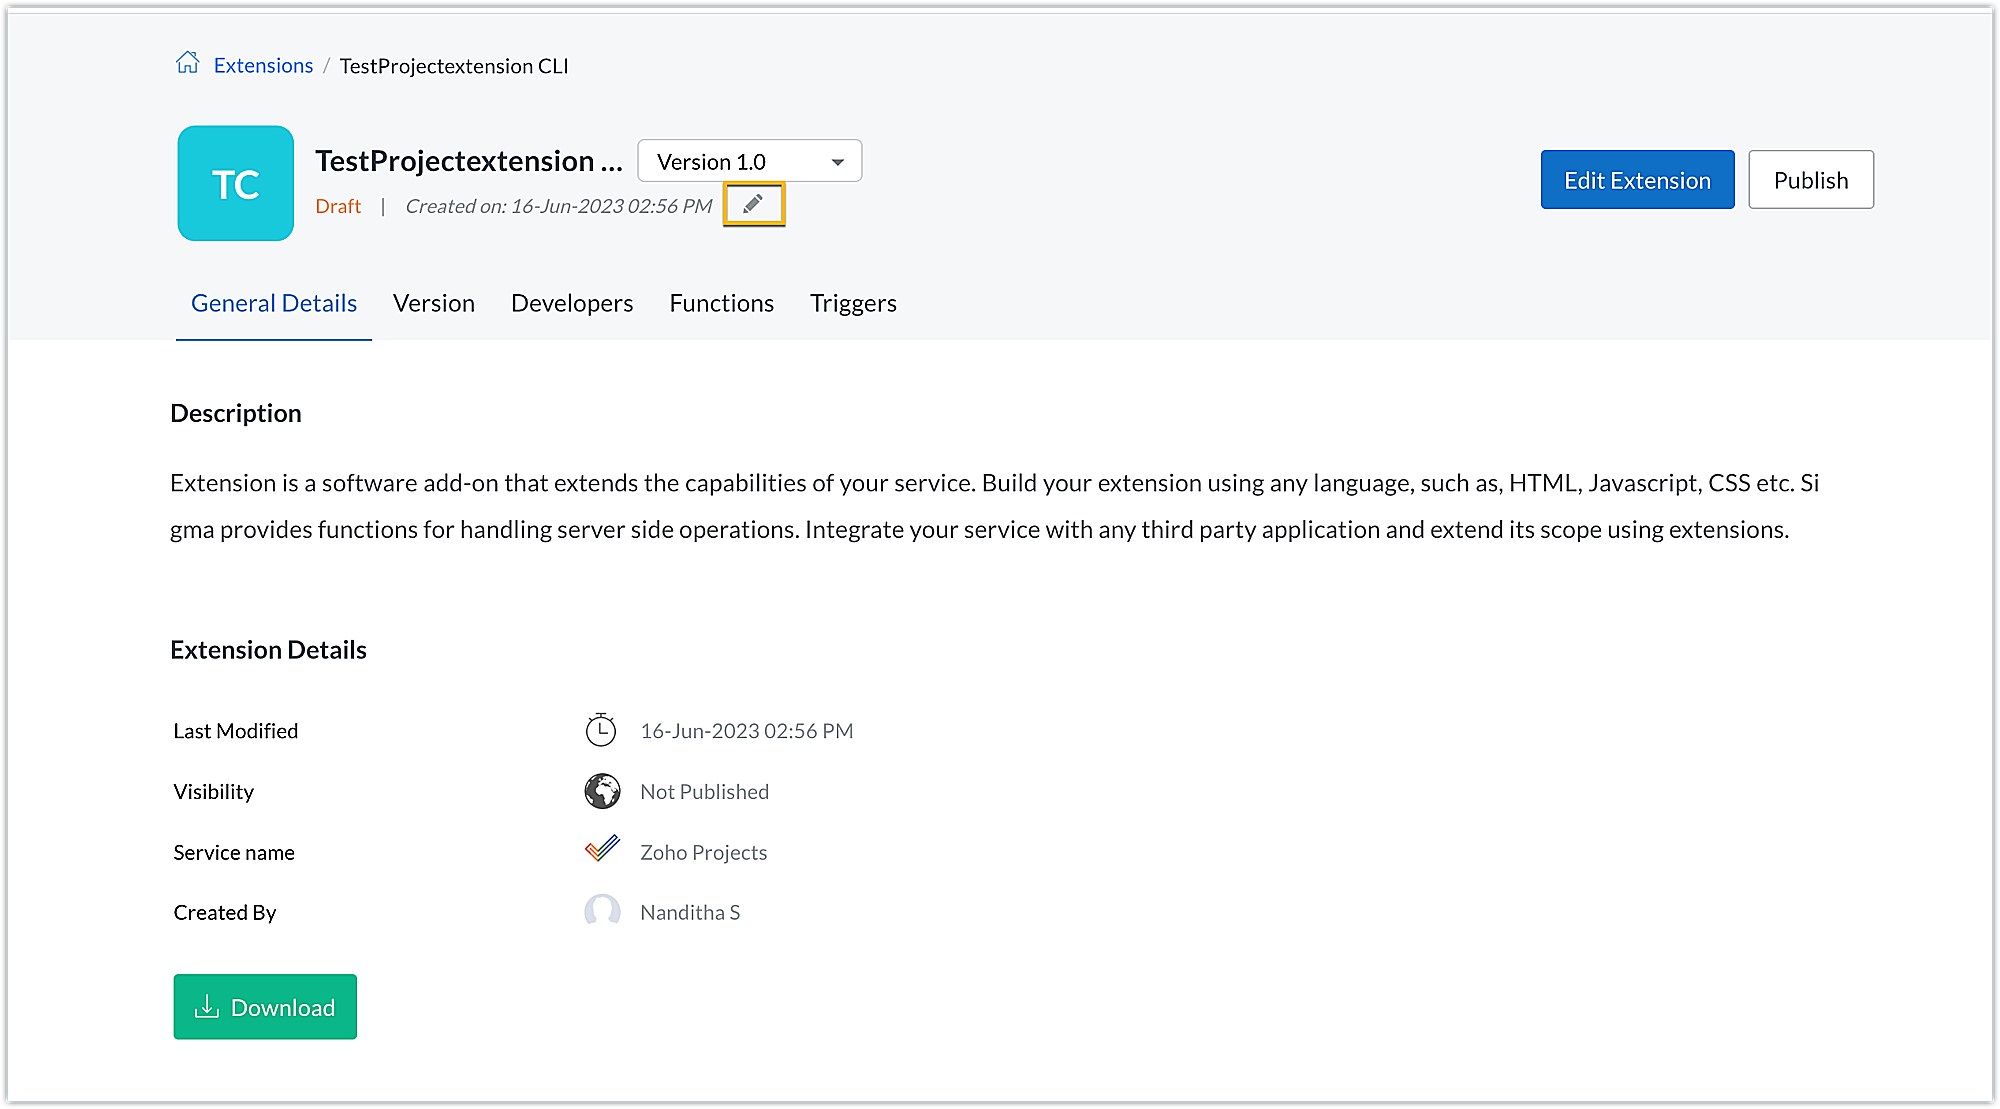Click the Zoho Projects checkmark logo
The height and width of the screenshot is (1109, 2000).
pyautogui.click(x=602, y=849)
